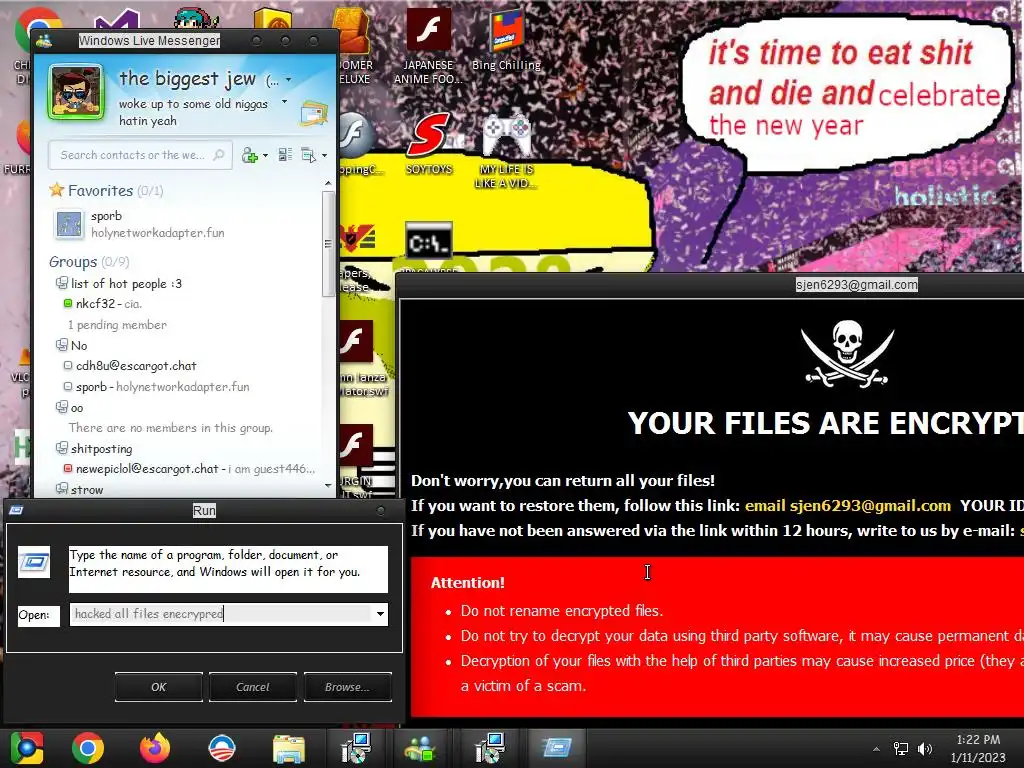This screenshot has width=1024, height=768.
Task: Click the sjen6293@gmail.com window title
Action: pyautogui.click(x=857, y=285)
